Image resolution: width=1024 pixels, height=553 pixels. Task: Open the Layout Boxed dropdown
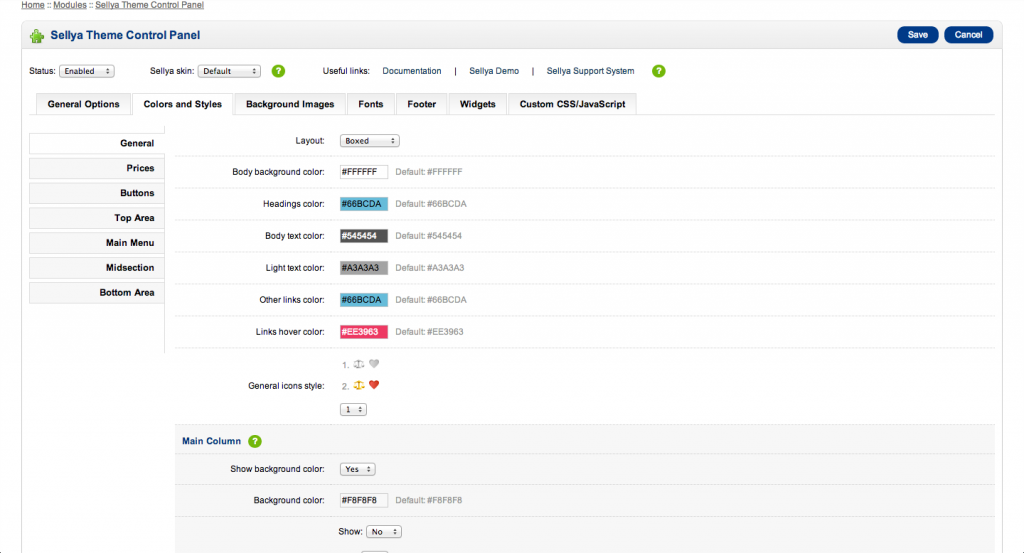tap(370, 141)
